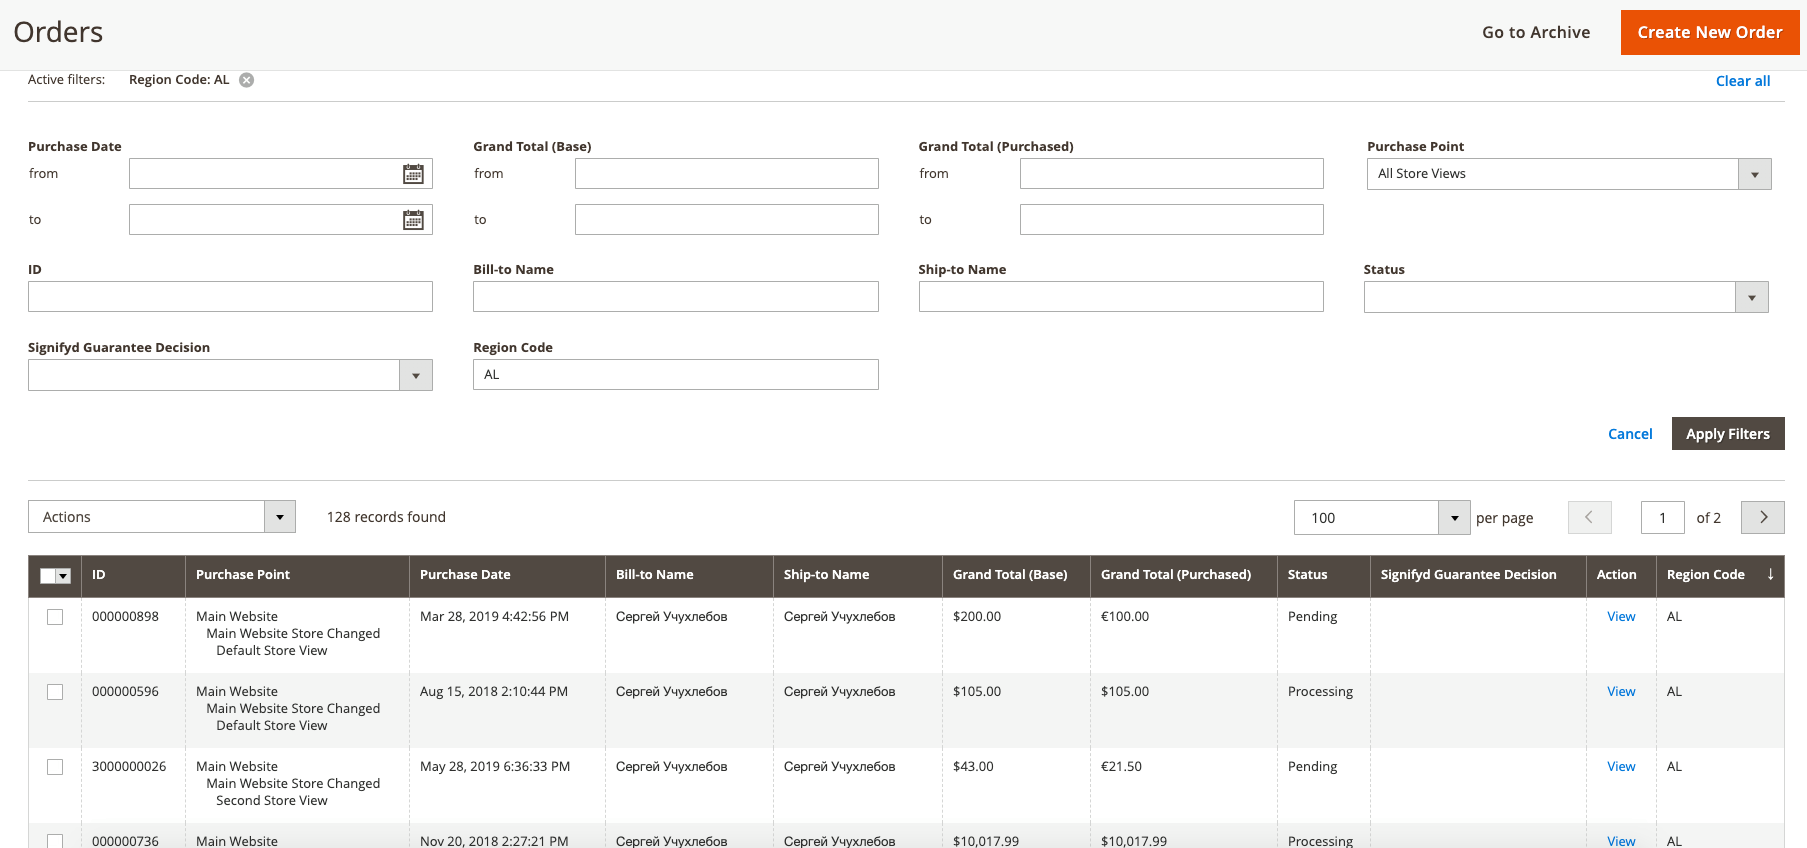Click the ID filter input
This screenshot has height=848, width=1807.
pos(230,297)
